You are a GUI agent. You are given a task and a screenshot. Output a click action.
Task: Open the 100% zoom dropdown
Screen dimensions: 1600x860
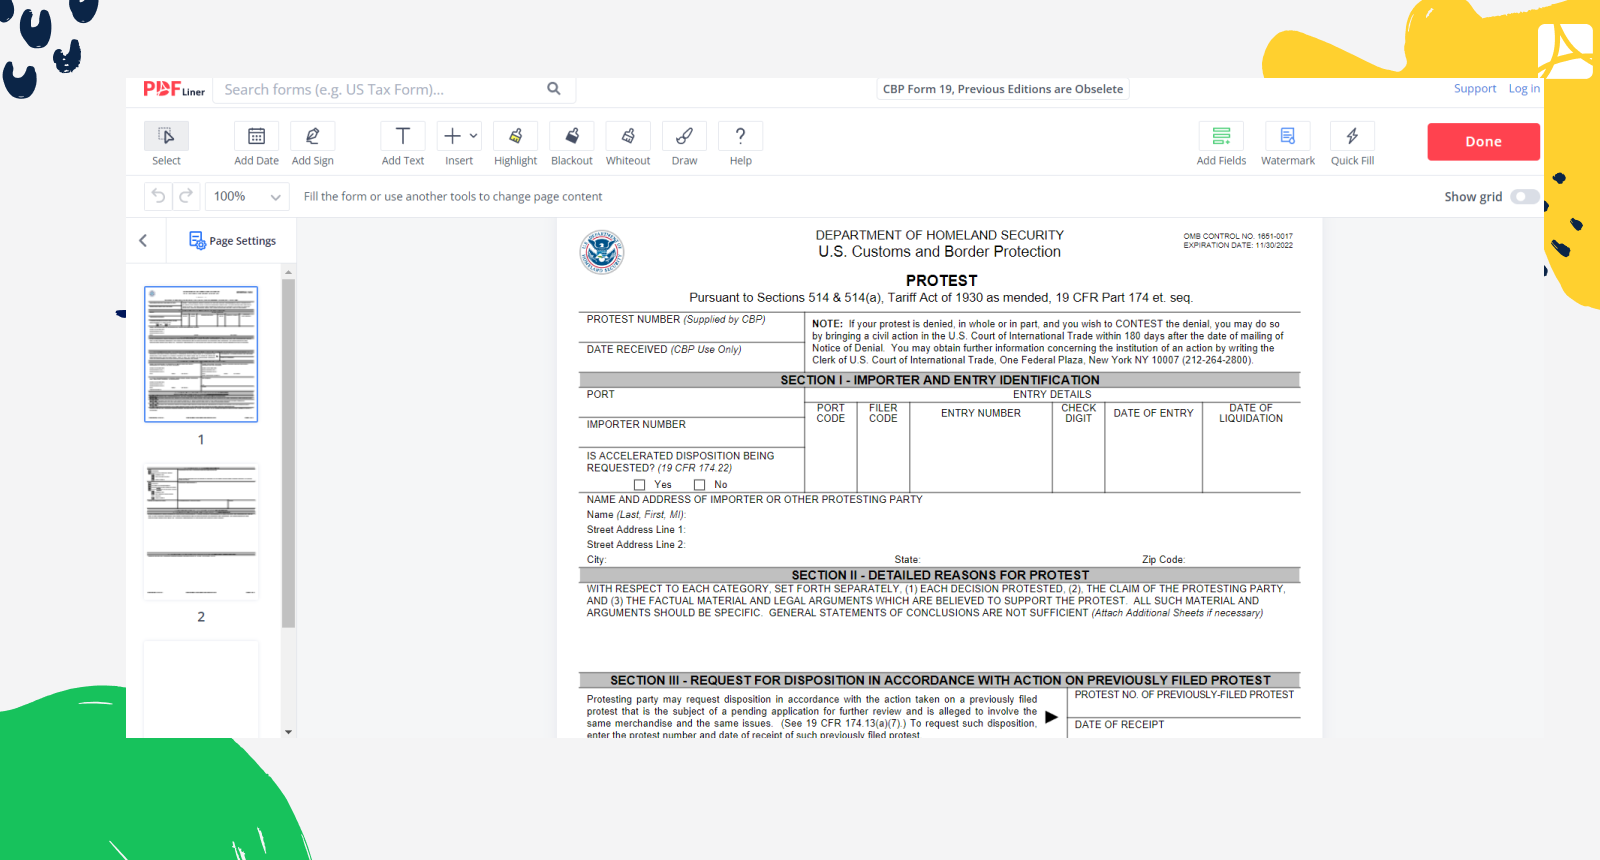[x=247, y=196]
